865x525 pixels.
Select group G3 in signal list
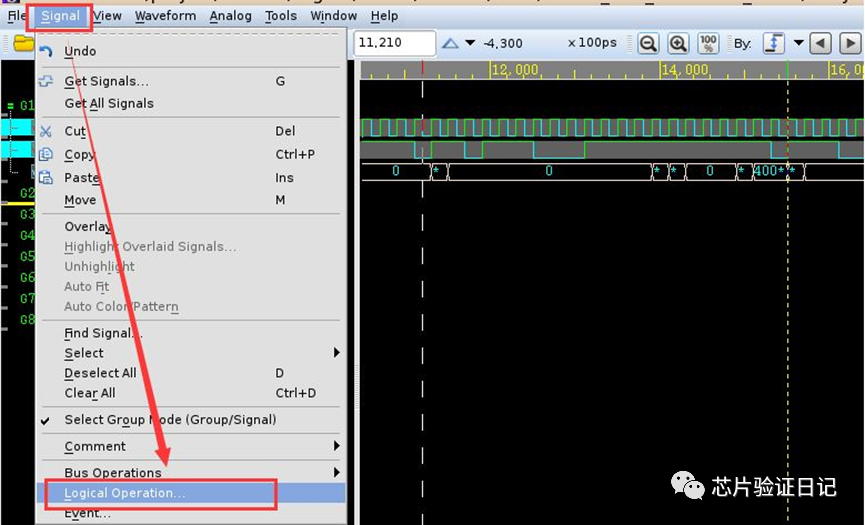pyautogui.click(x=26, y=214)
